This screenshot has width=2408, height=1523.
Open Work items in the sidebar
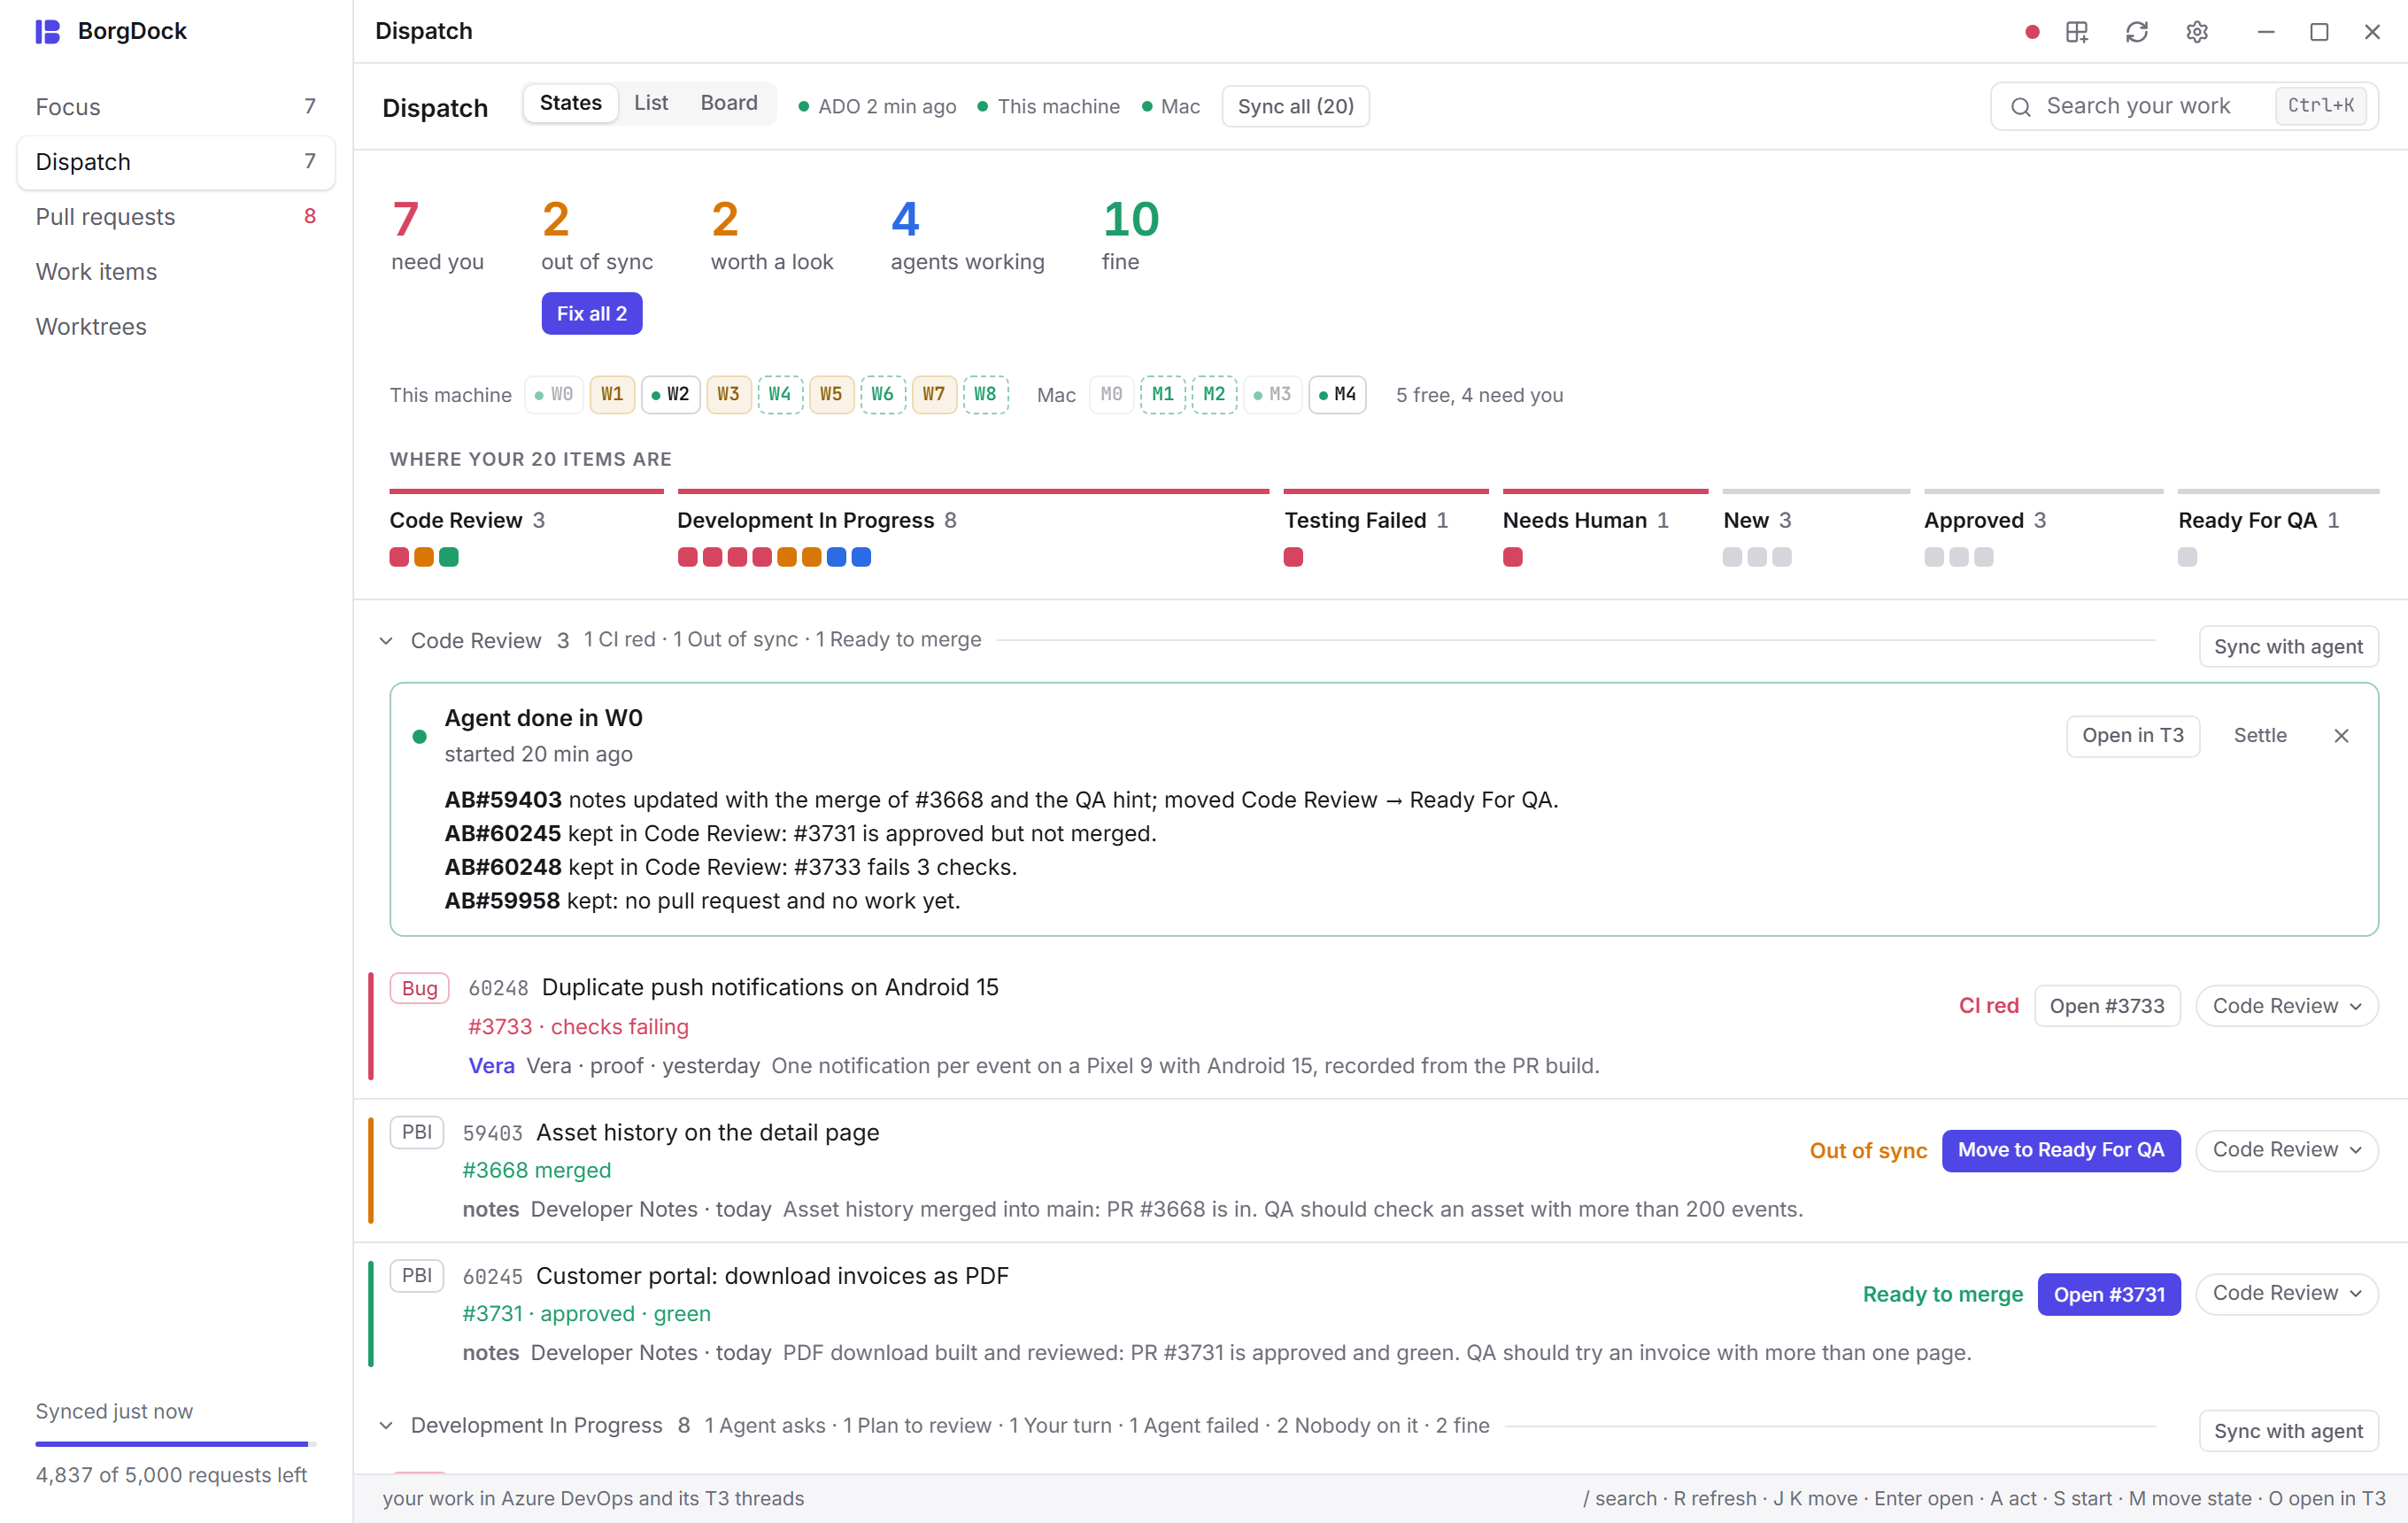(x=175, y=272)
